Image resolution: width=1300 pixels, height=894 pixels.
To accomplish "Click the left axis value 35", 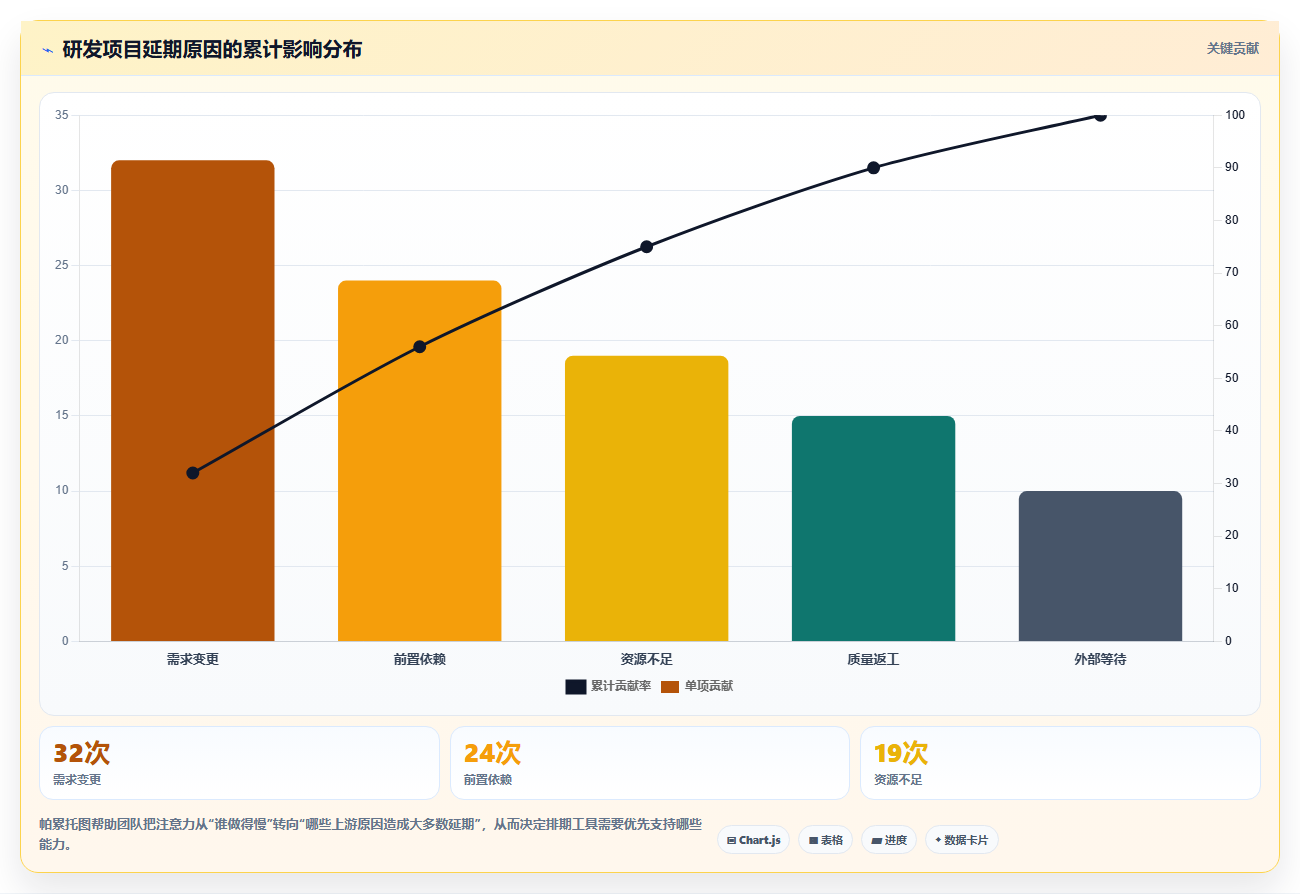I will pos(62,115).
